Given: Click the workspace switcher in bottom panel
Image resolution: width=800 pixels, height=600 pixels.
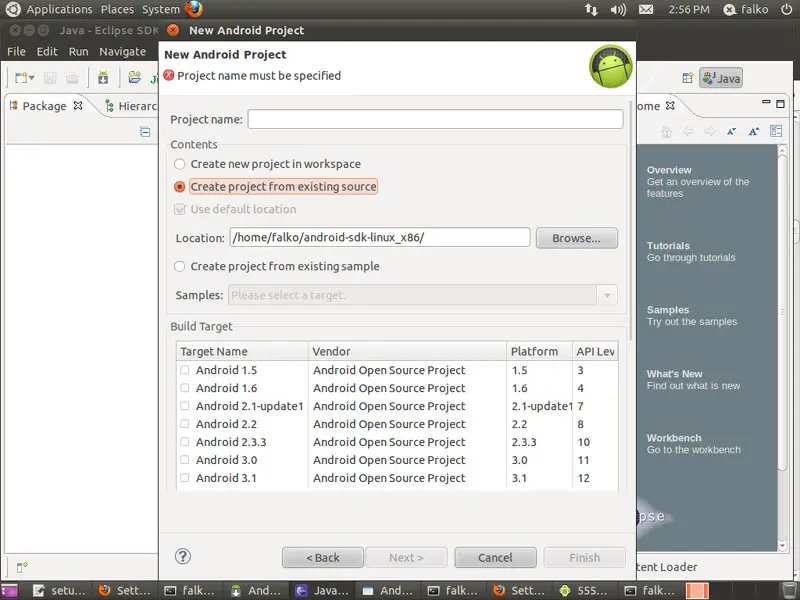Looking at the screenshot, I should coord(697,590).
